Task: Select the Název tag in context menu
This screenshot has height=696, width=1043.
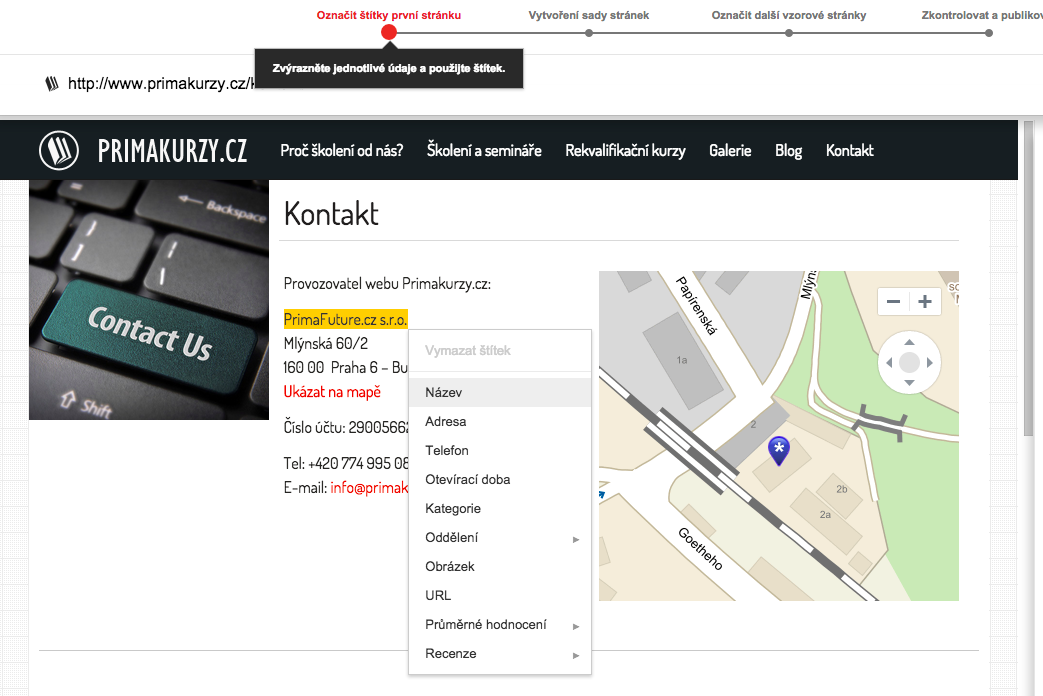Action: coord(500,393)
